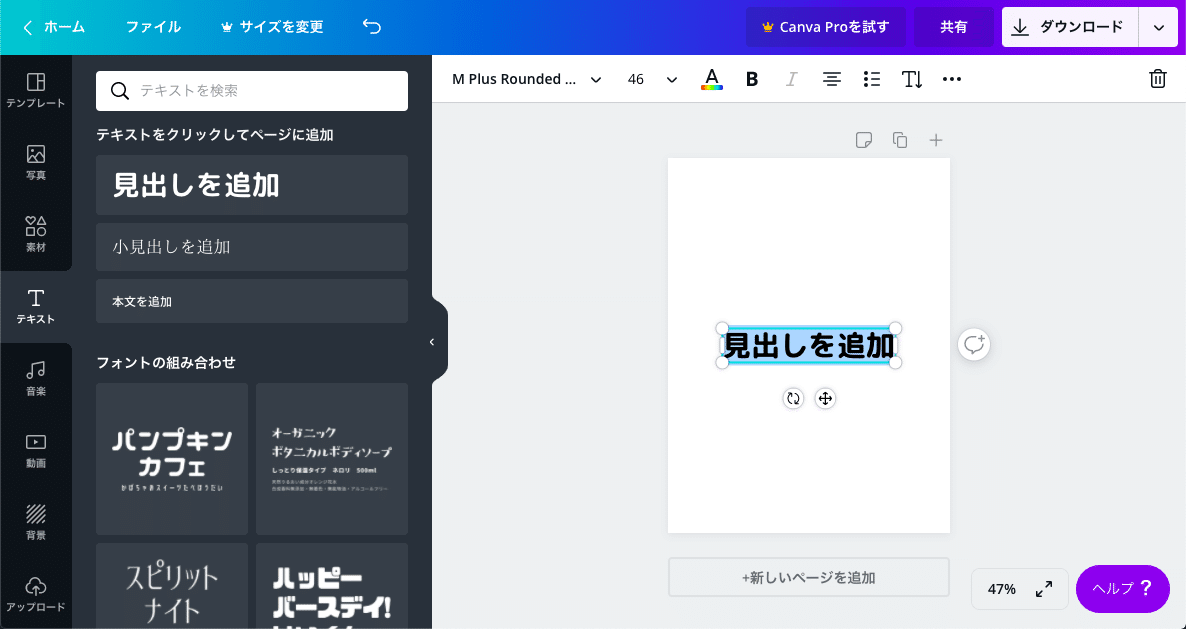Toggle bulleted list formatting
Screen dimensions: 1186x629
coord(871,78)
